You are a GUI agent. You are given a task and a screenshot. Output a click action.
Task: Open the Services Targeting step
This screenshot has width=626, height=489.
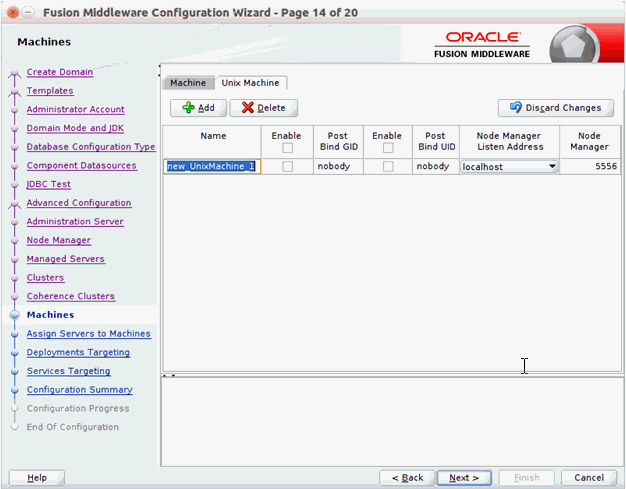68,371
